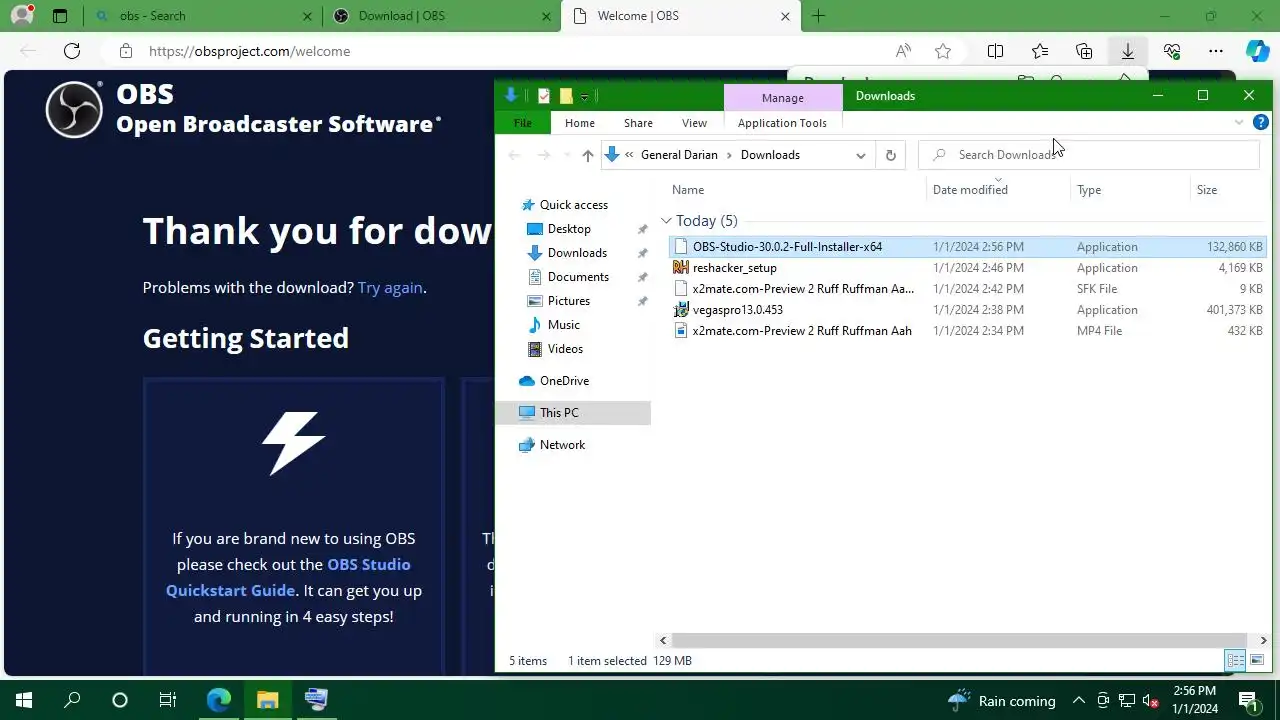Viewport: 1280px width, 720px height.
Task: Open the Edge tab actions menu icon
Action: point(60,16)
